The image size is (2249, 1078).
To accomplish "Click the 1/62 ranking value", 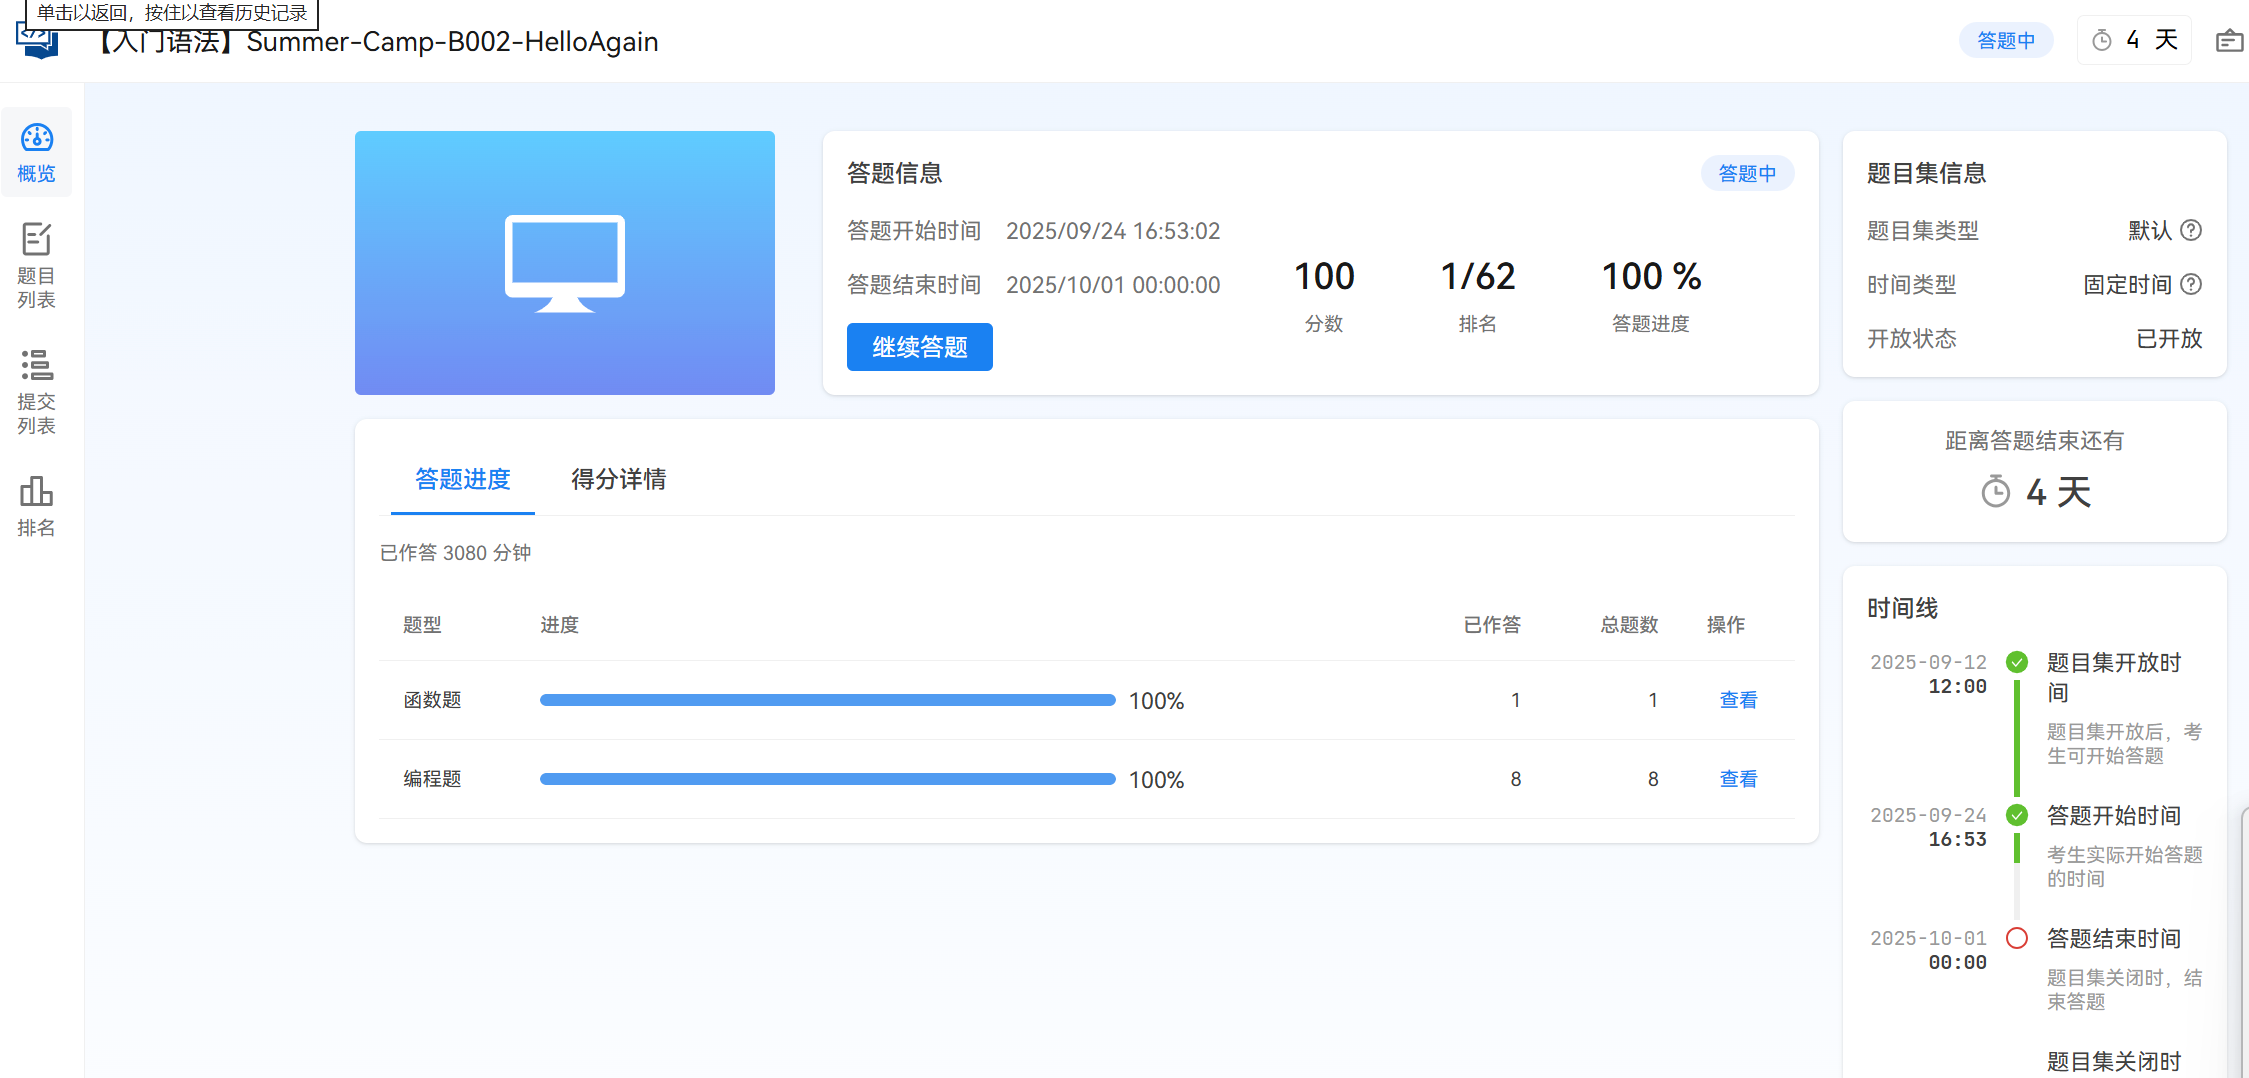I will coord(1478,276).
